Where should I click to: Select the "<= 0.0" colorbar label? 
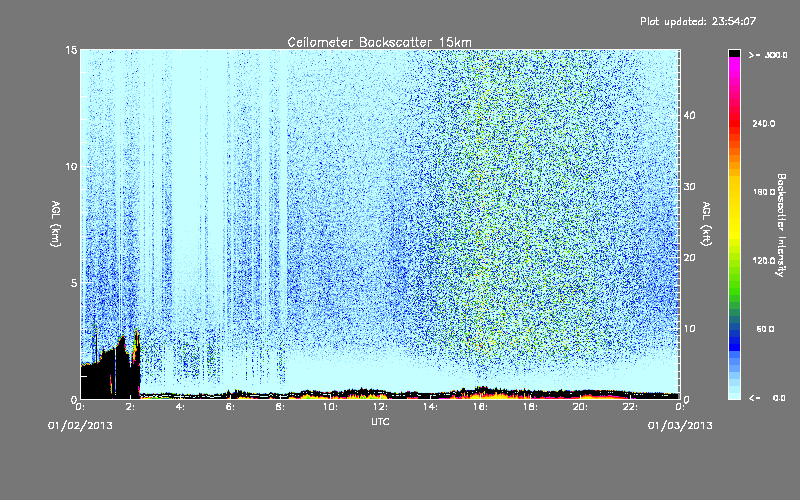click(768, 398)
